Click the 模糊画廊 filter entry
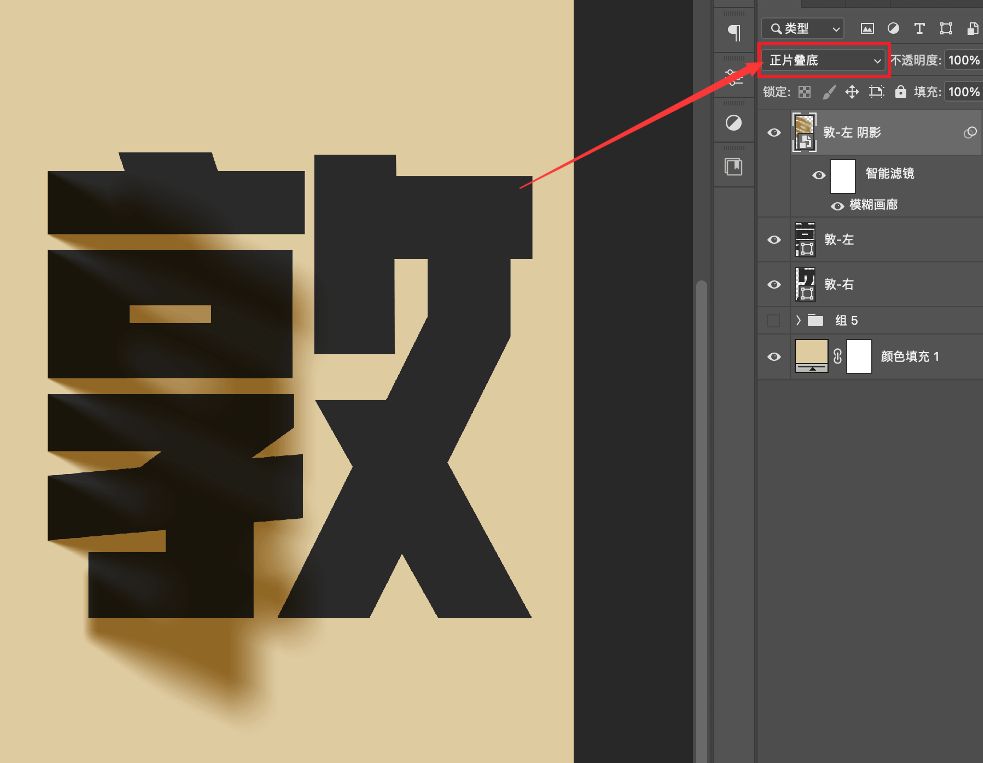The image size is (983, 763). tap(873, 205)
